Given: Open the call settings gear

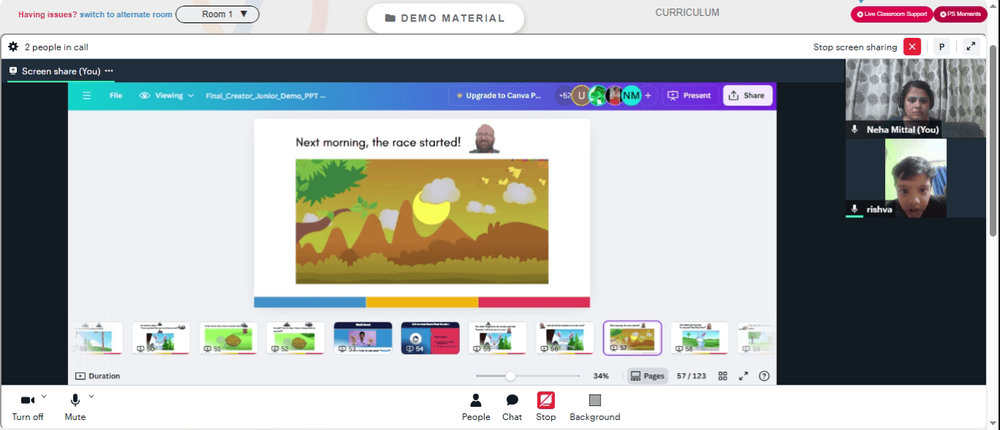Looking at the screenshot, I should point(13,47).
